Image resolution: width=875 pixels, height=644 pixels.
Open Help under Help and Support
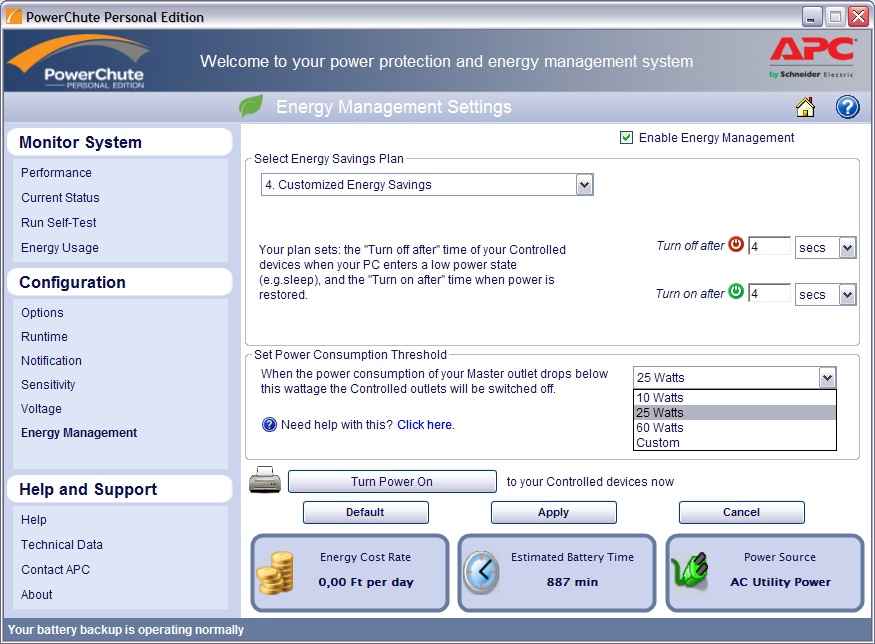point(33,520)
